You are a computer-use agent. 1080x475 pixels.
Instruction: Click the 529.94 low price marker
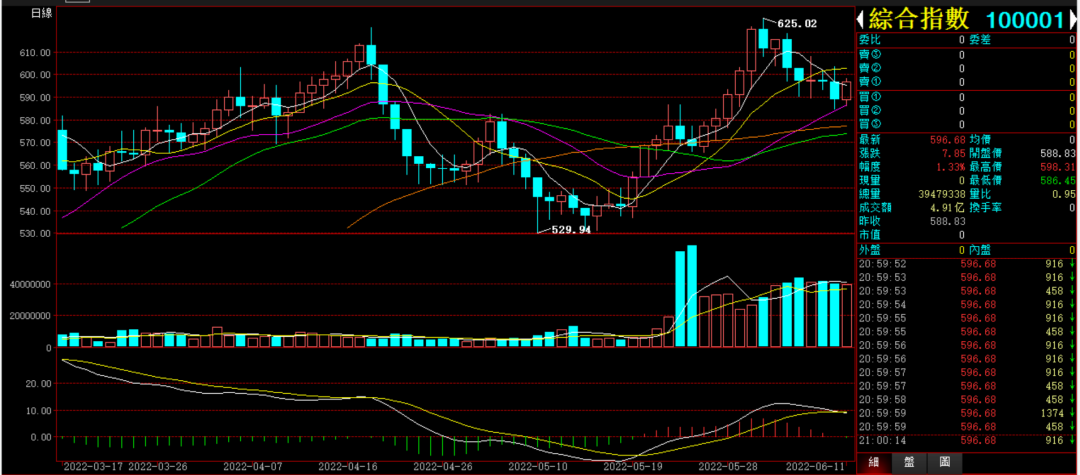point(571,230)
